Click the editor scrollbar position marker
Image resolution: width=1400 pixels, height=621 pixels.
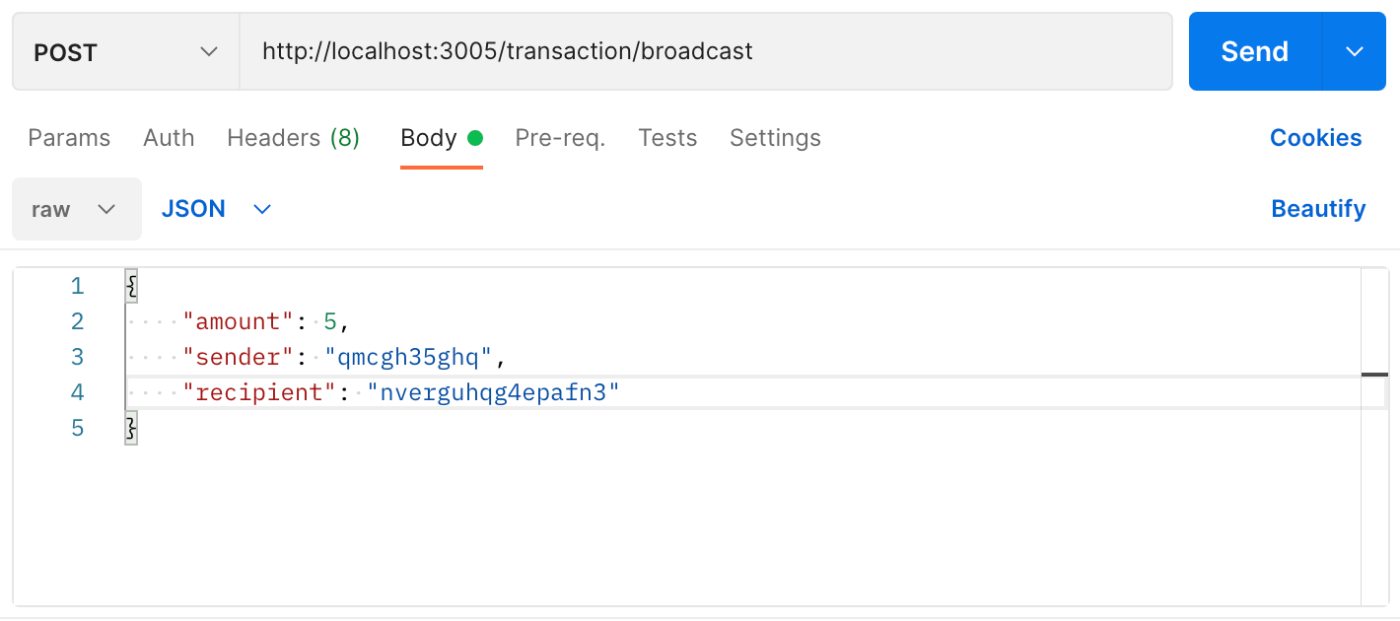click(1374, 375)
